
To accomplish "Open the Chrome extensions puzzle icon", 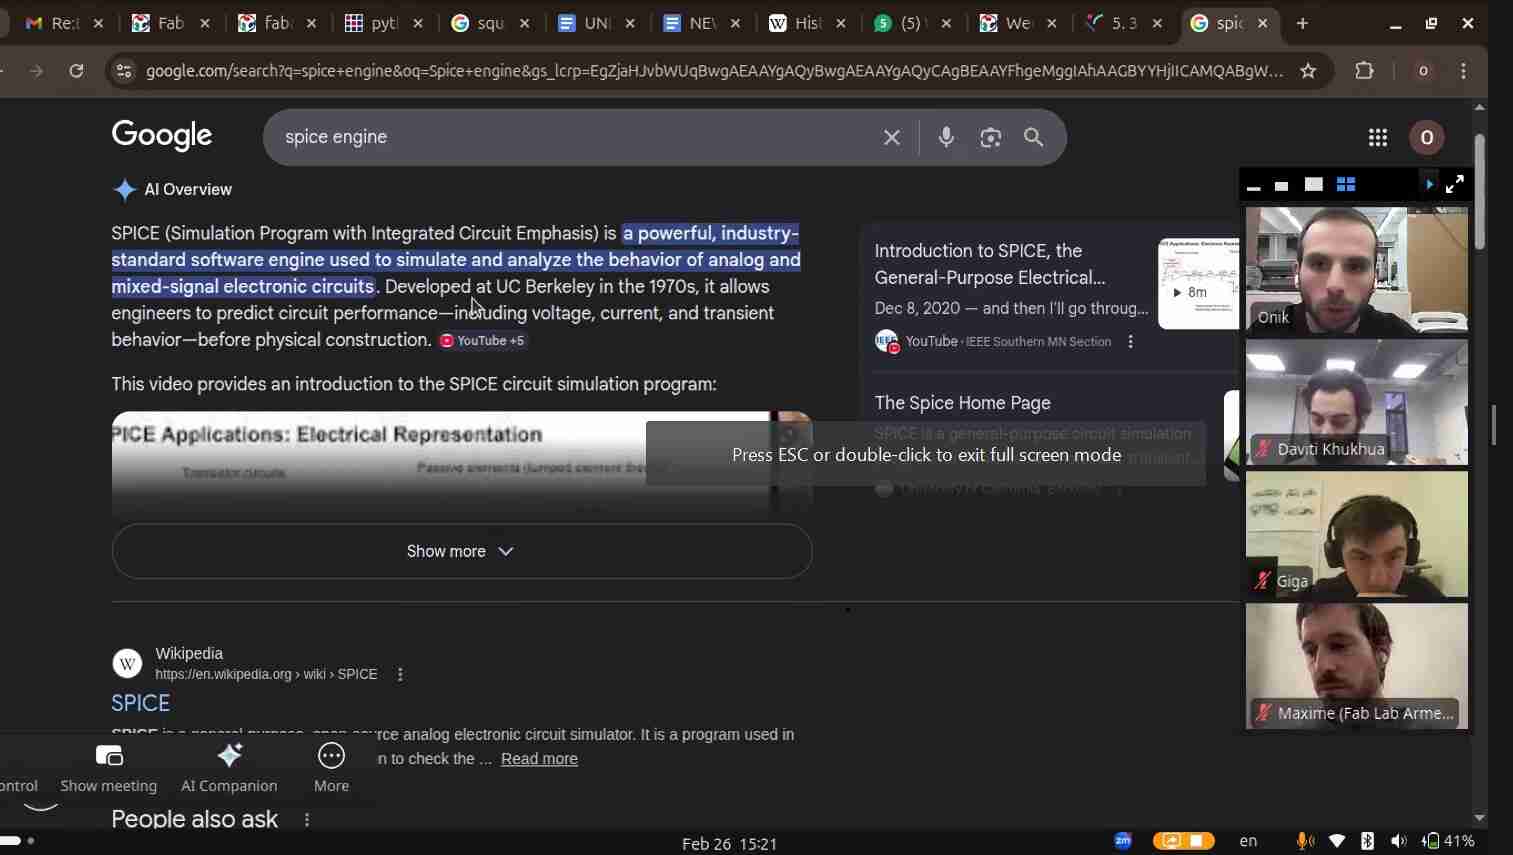I will (1365, 71).
